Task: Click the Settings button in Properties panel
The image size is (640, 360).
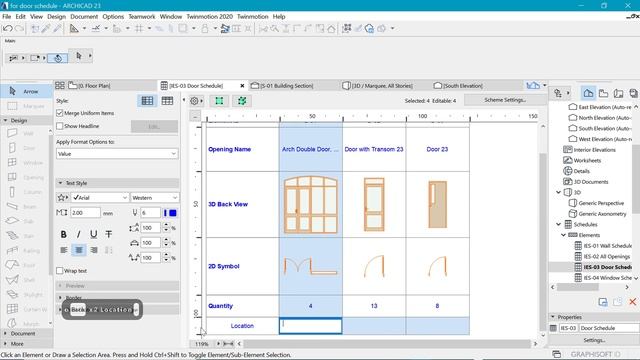Action: click(x=594, y=340)
